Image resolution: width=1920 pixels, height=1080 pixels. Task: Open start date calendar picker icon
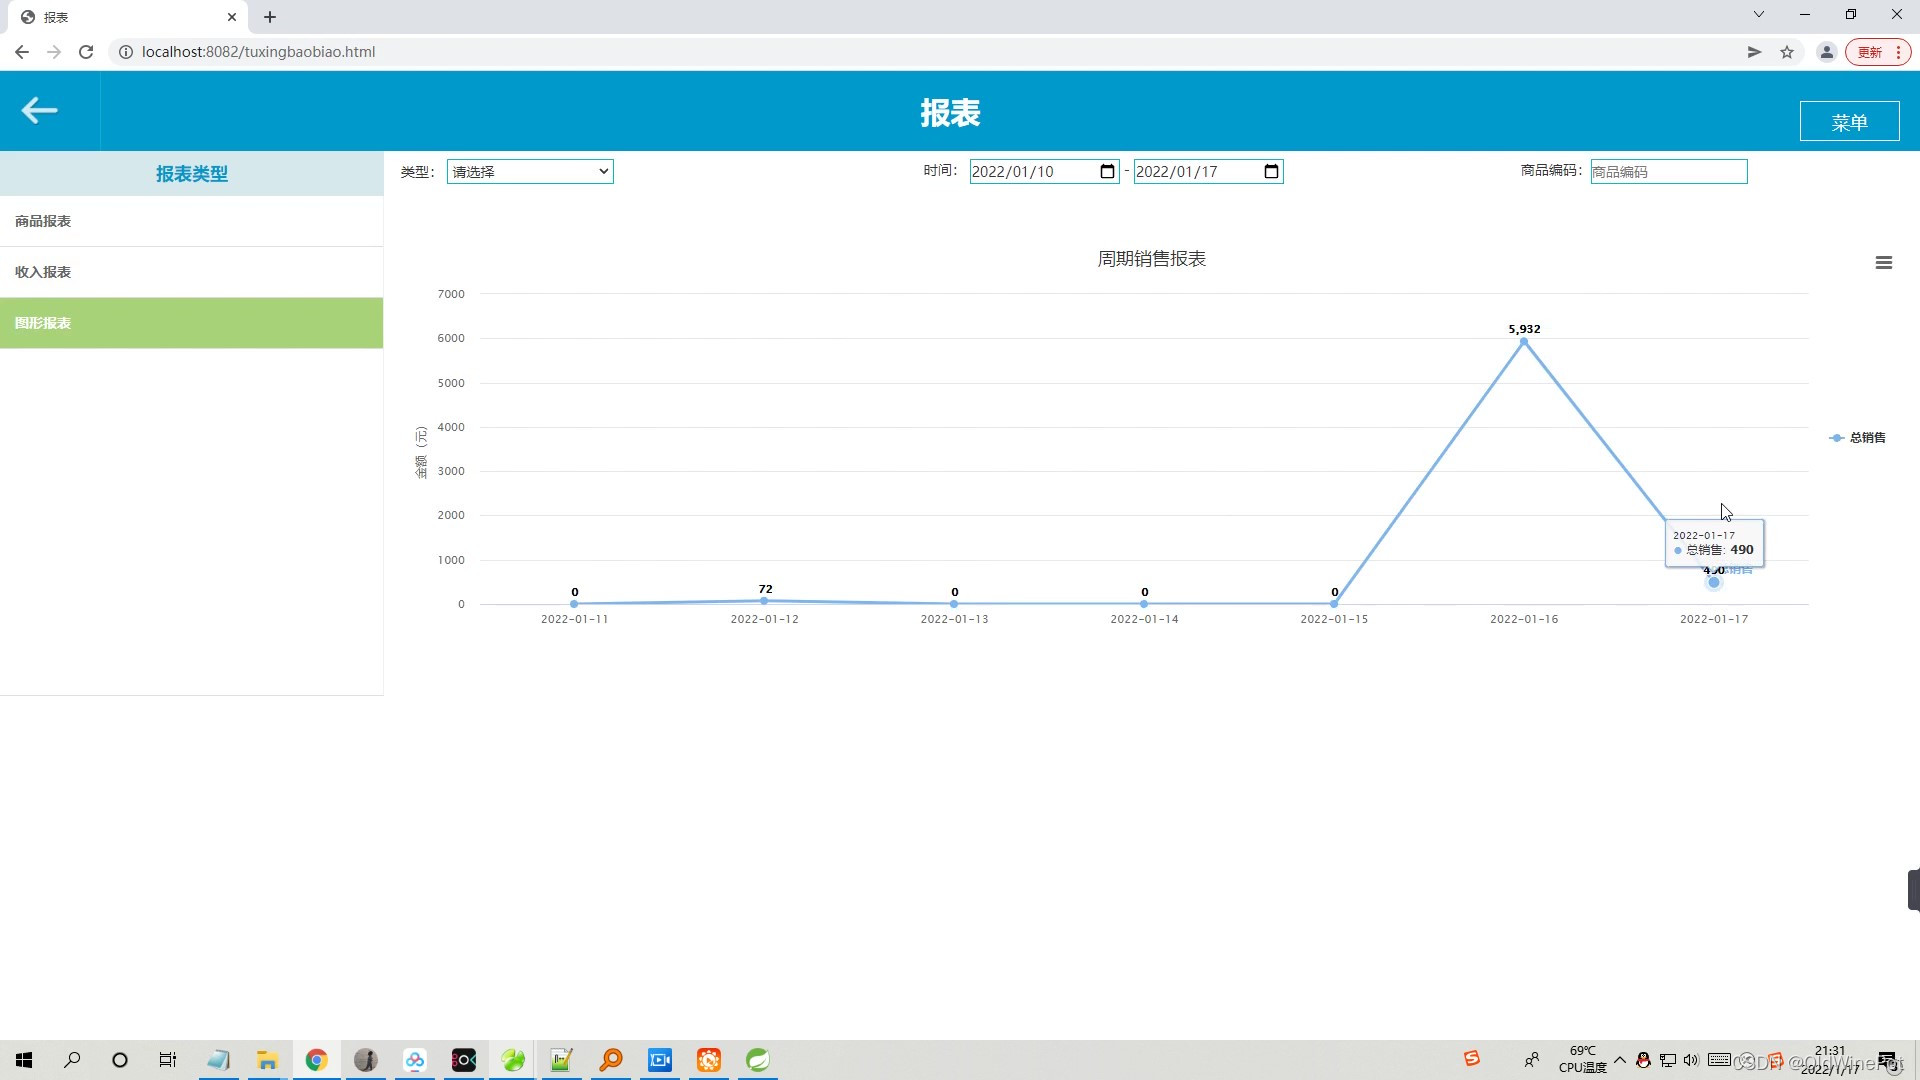point(1107,172)
